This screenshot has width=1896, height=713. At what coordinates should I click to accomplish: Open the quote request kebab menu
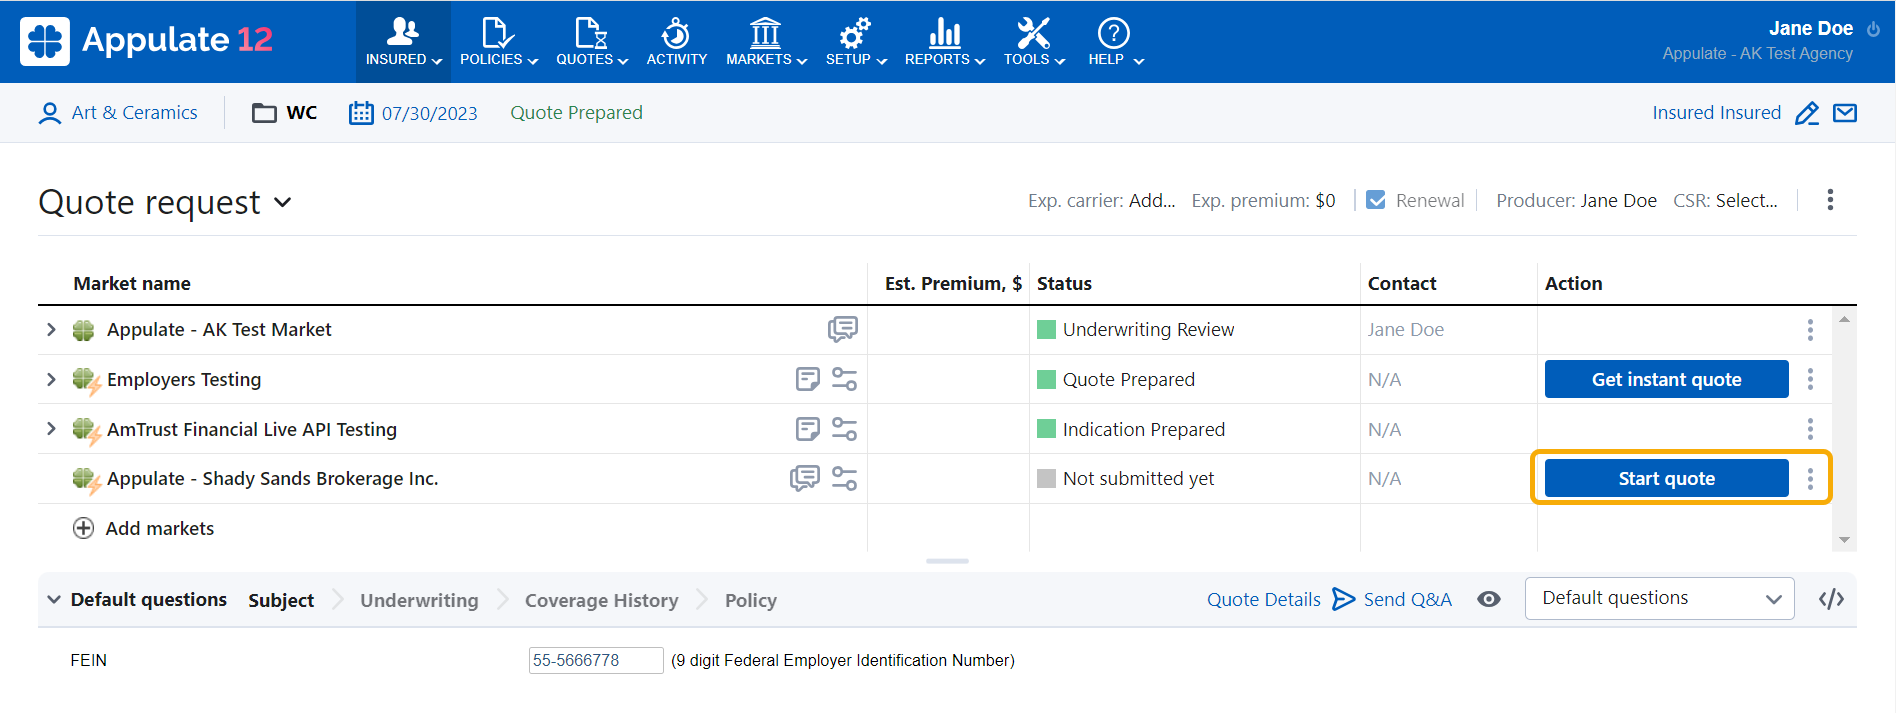tap(1830, 200)
